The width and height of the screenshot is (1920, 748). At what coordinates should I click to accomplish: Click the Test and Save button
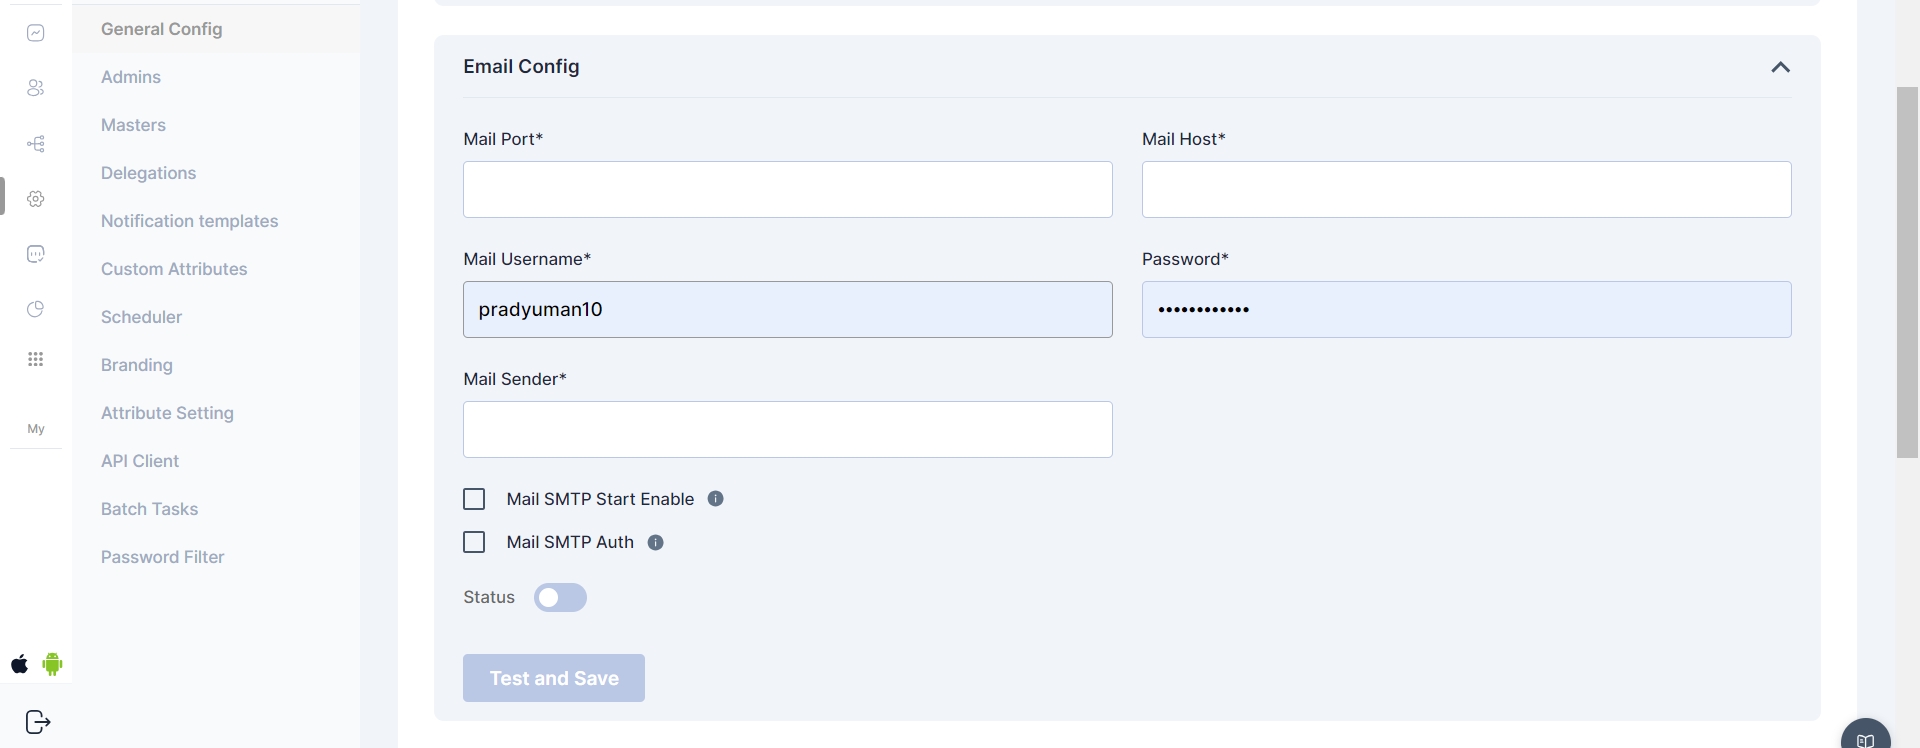[553, 678]
